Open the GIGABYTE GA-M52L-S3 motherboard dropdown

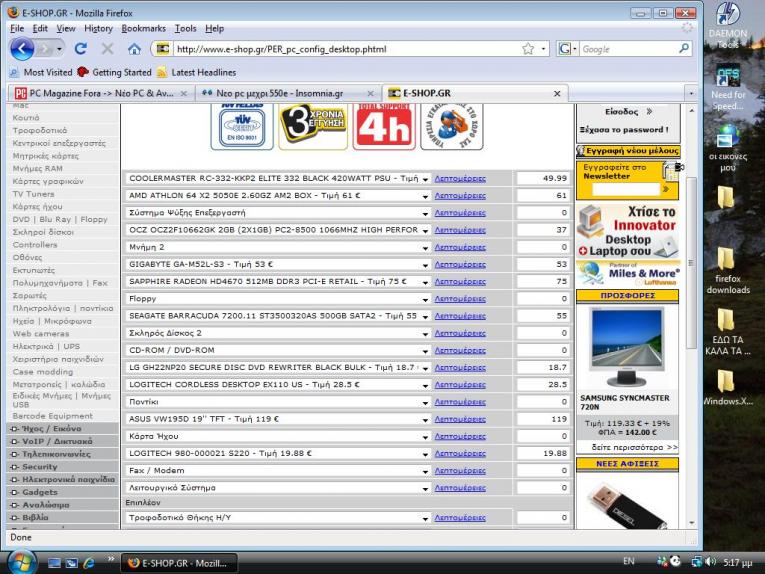point(278,264)
